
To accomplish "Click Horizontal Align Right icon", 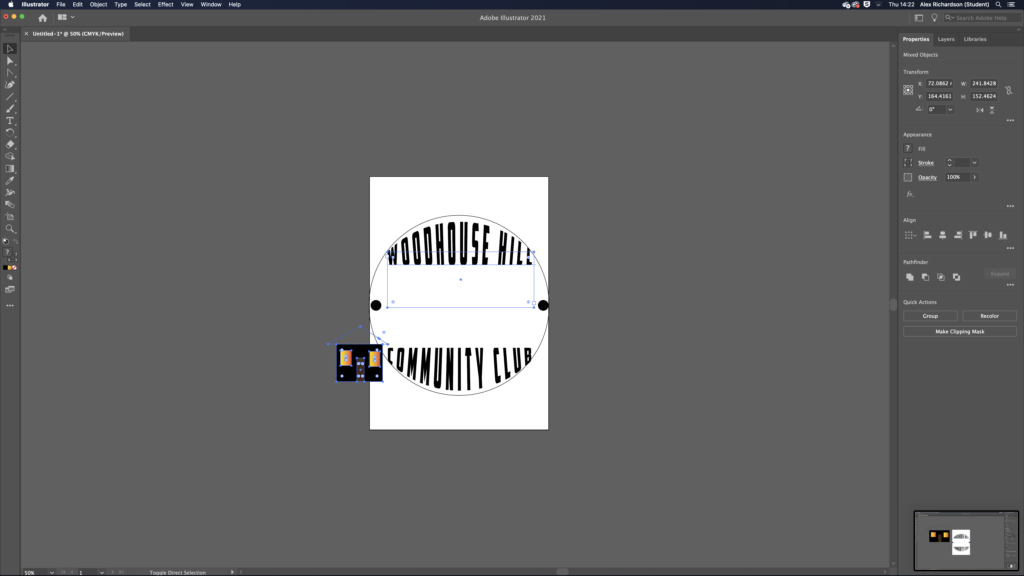I will tap(958, 235).
